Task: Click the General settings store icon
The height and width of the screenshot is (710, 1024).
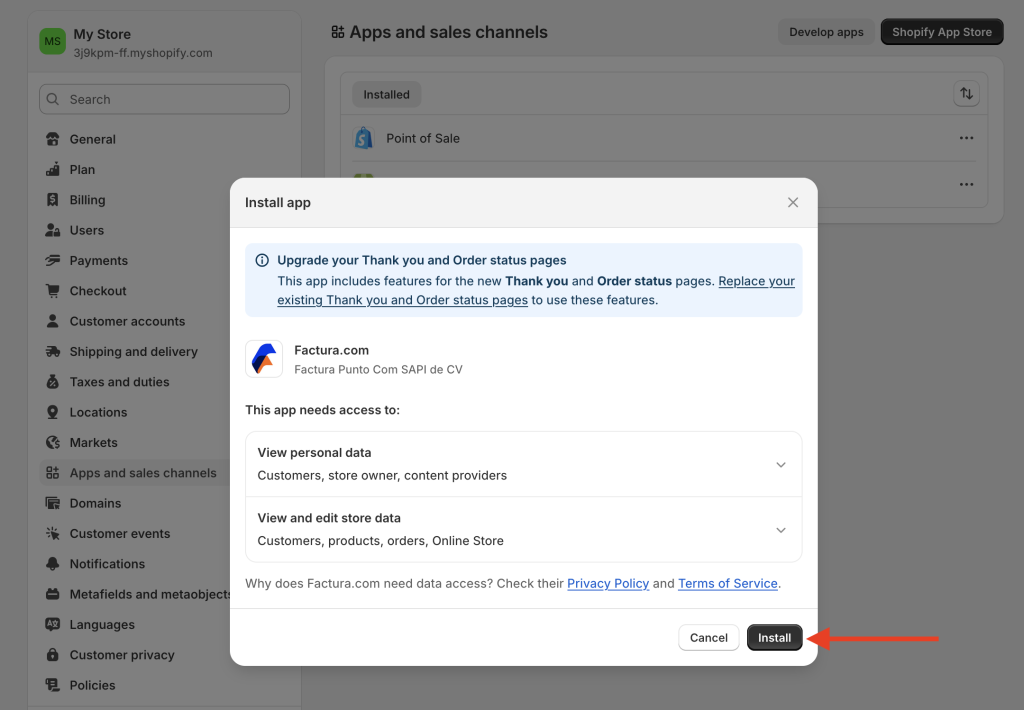Action: point(53,139)
